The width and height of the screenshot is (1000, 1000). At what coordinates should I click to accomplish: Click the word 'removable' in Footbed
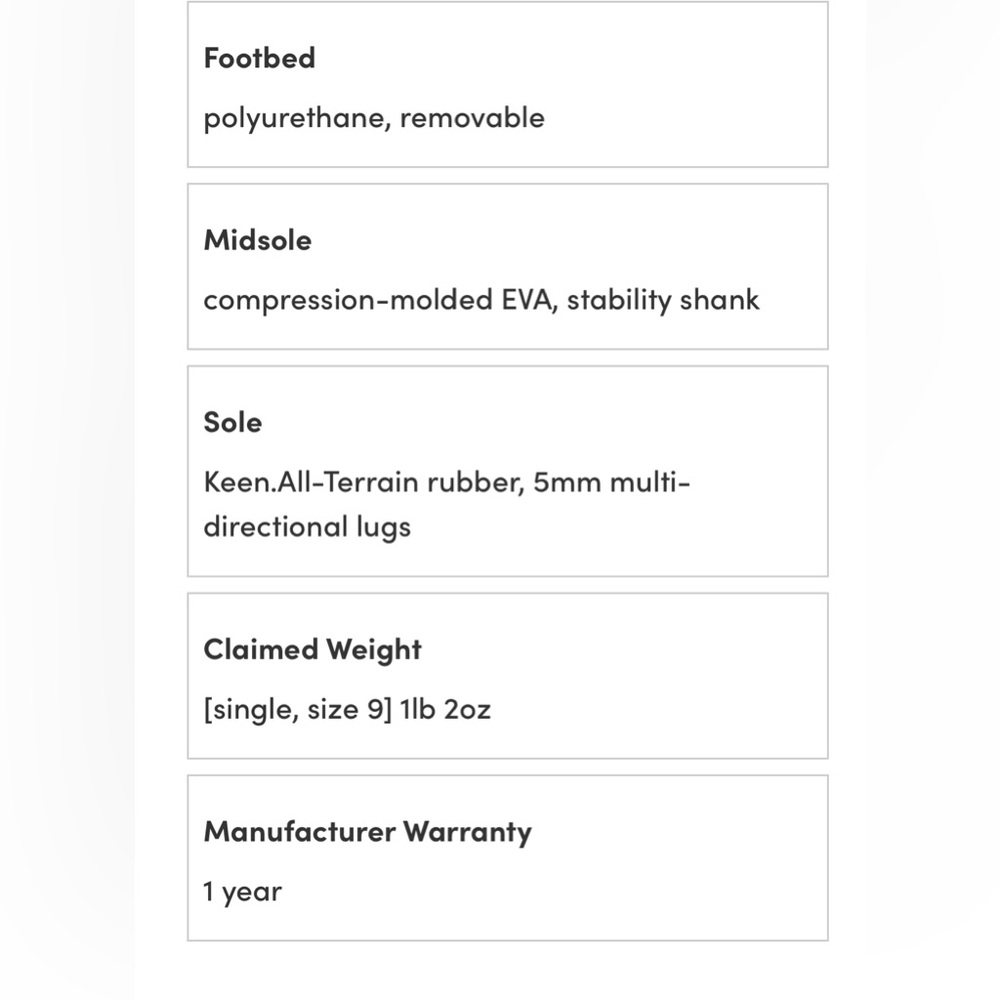pos(473,118)
